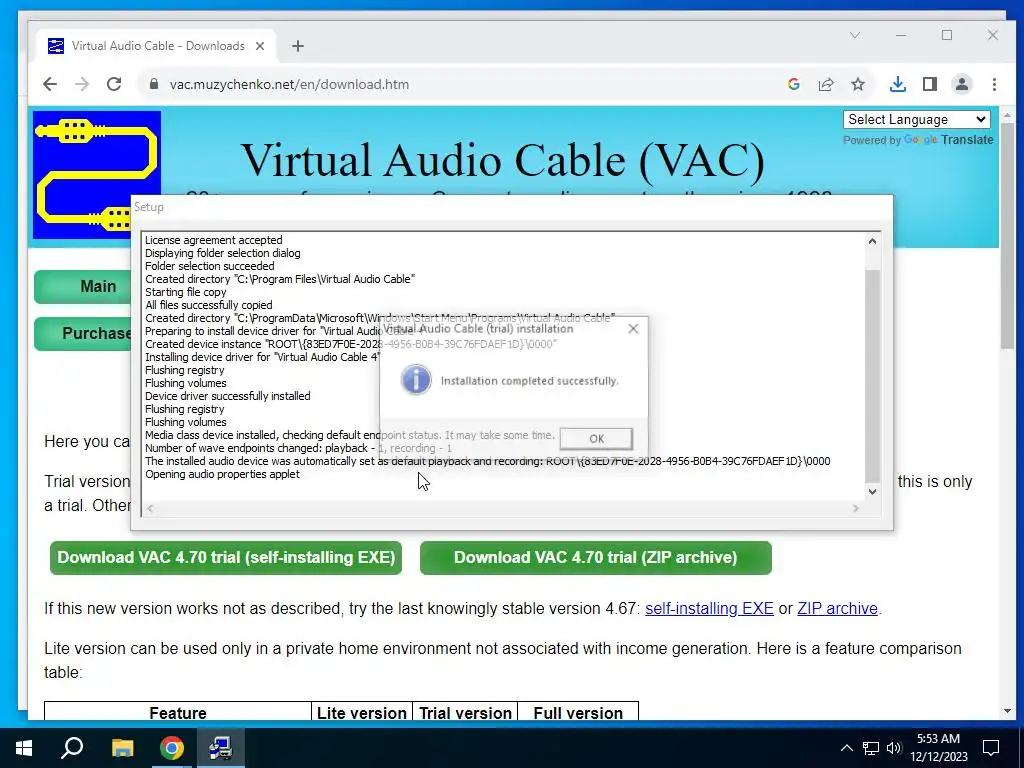Click the "Trial version" table column header

point(465,712)
